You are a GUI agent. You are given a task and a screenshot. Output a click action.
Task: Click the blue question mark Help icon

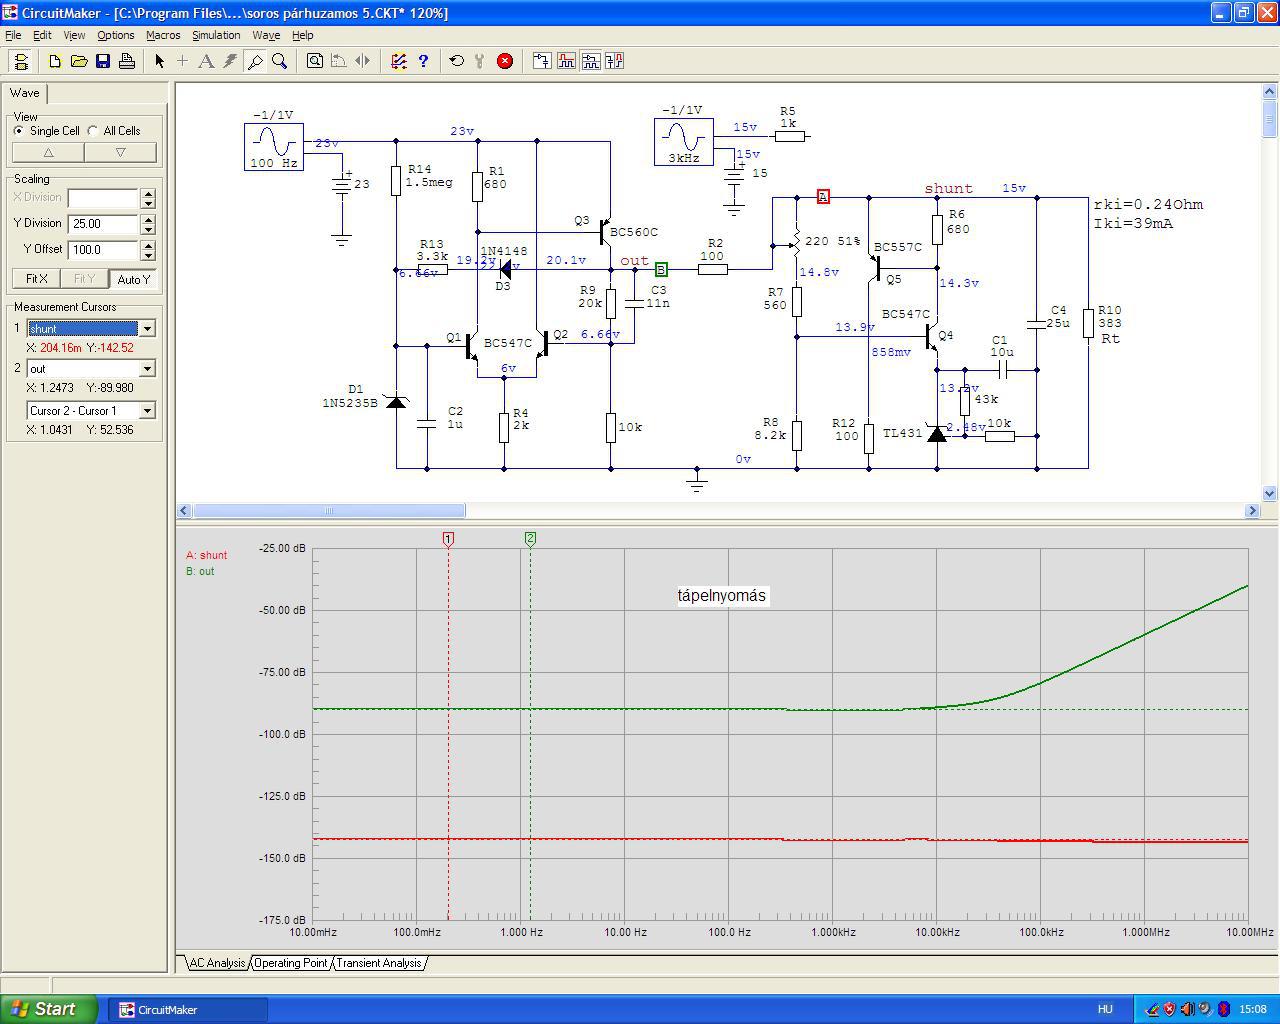point(423,61)
